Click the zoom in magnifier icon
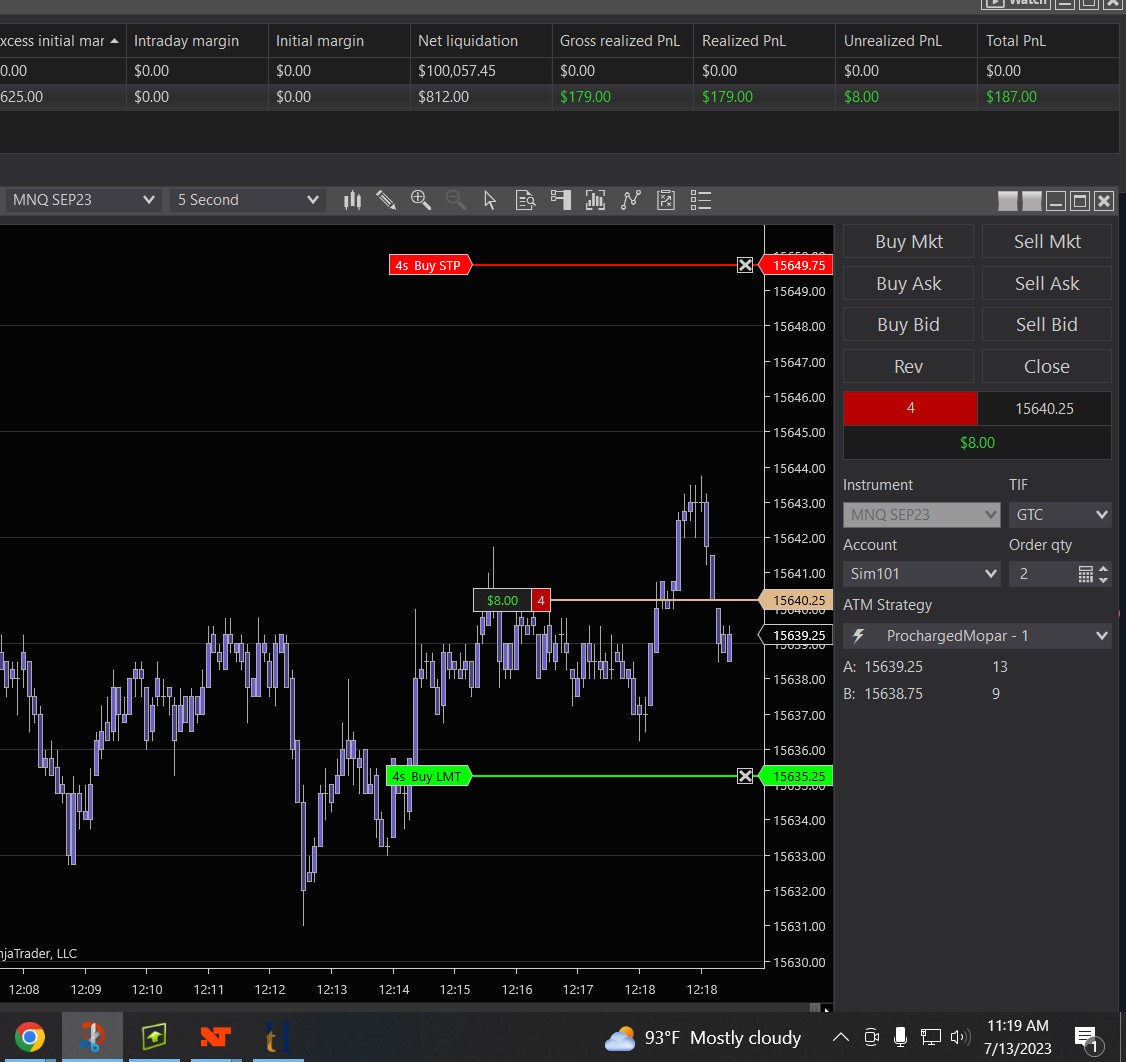 pos(421,200)
